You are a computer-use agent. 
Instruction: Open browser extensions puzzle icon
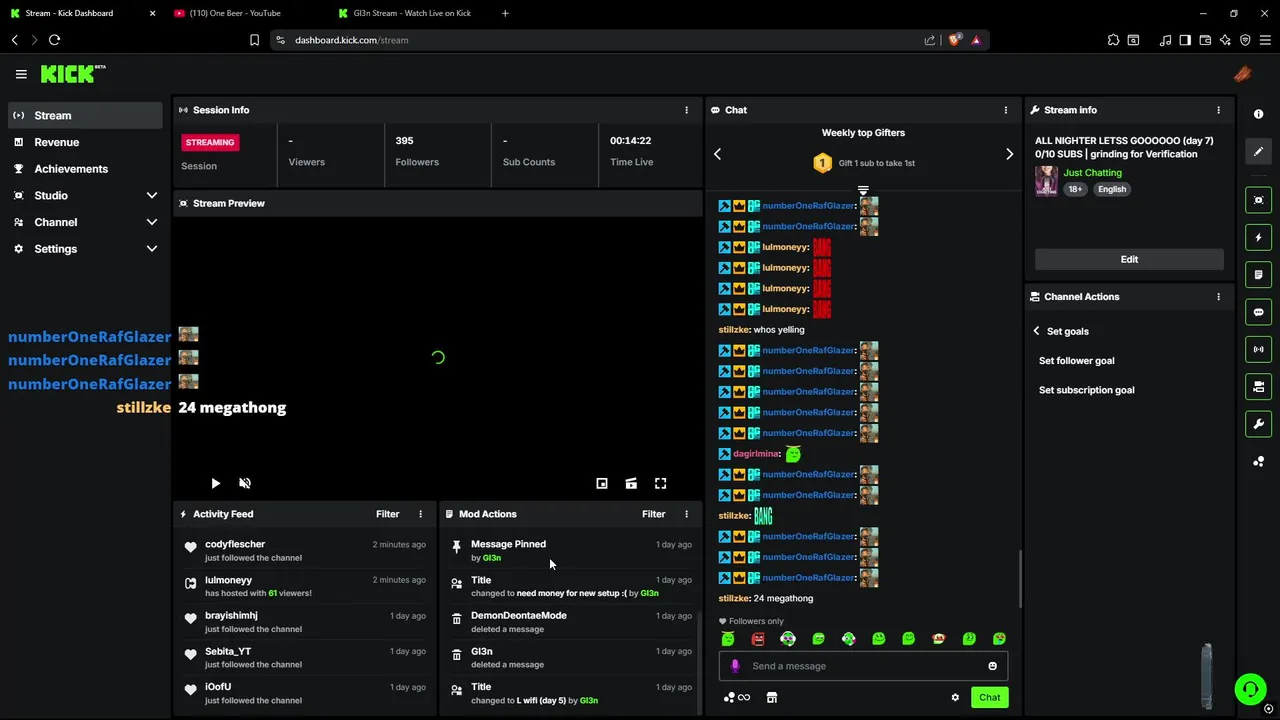click(1113, 40)
